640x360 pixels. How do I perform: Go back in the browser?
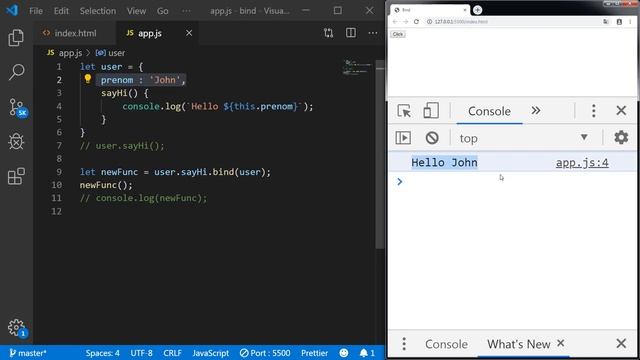[395, 22]
